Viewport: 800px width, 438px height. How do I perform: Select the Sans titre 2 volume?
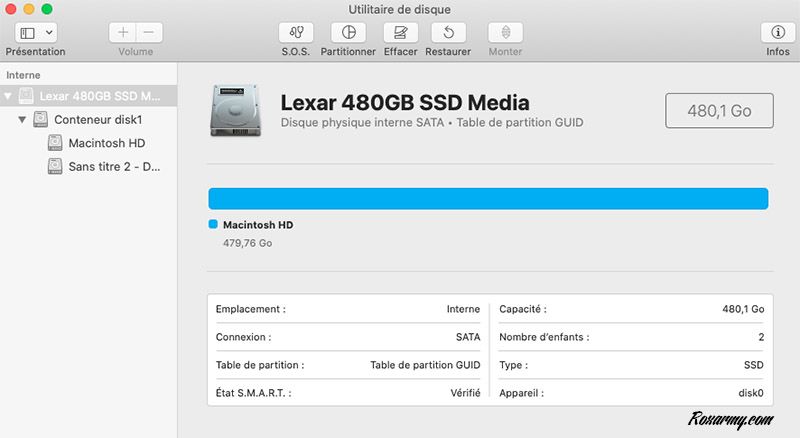113,167
